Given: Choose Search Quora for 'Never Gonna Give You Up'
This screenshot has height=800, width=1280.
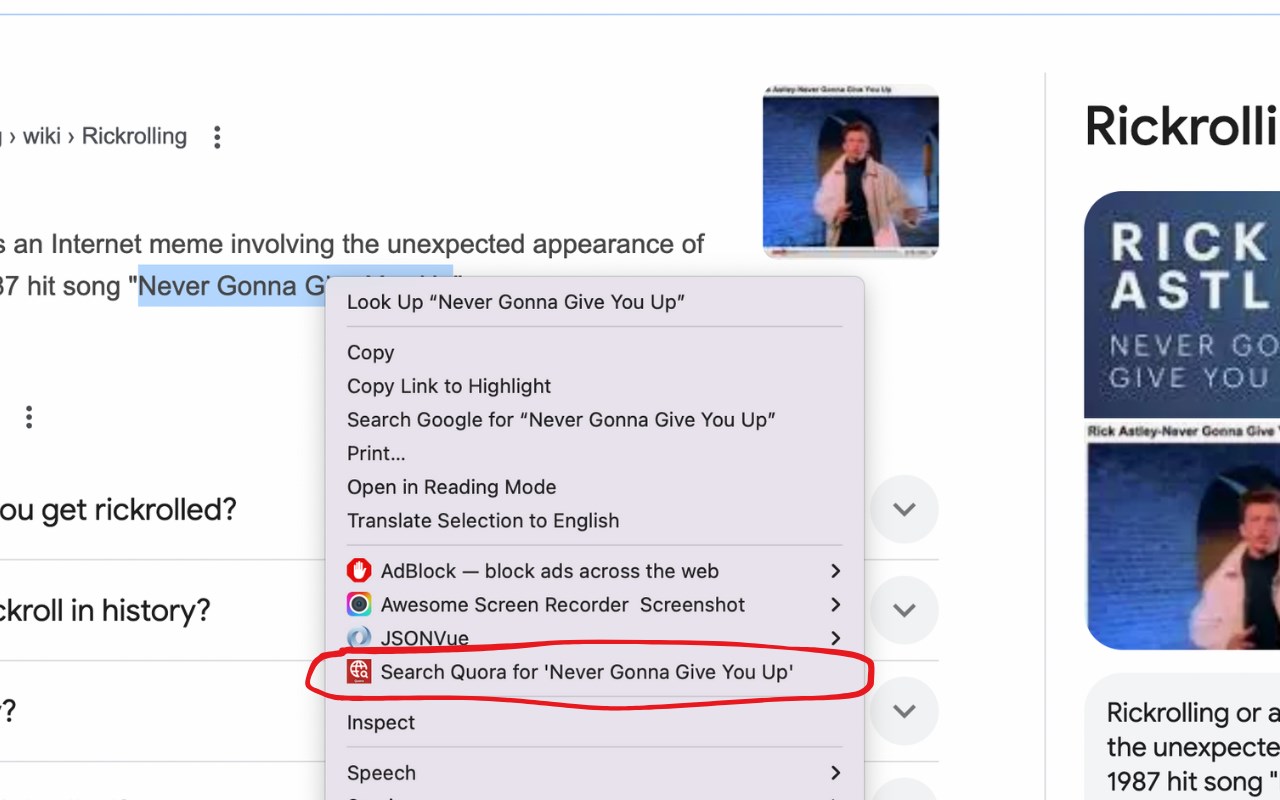Looking at the screenshot, I should click(587, 672).
